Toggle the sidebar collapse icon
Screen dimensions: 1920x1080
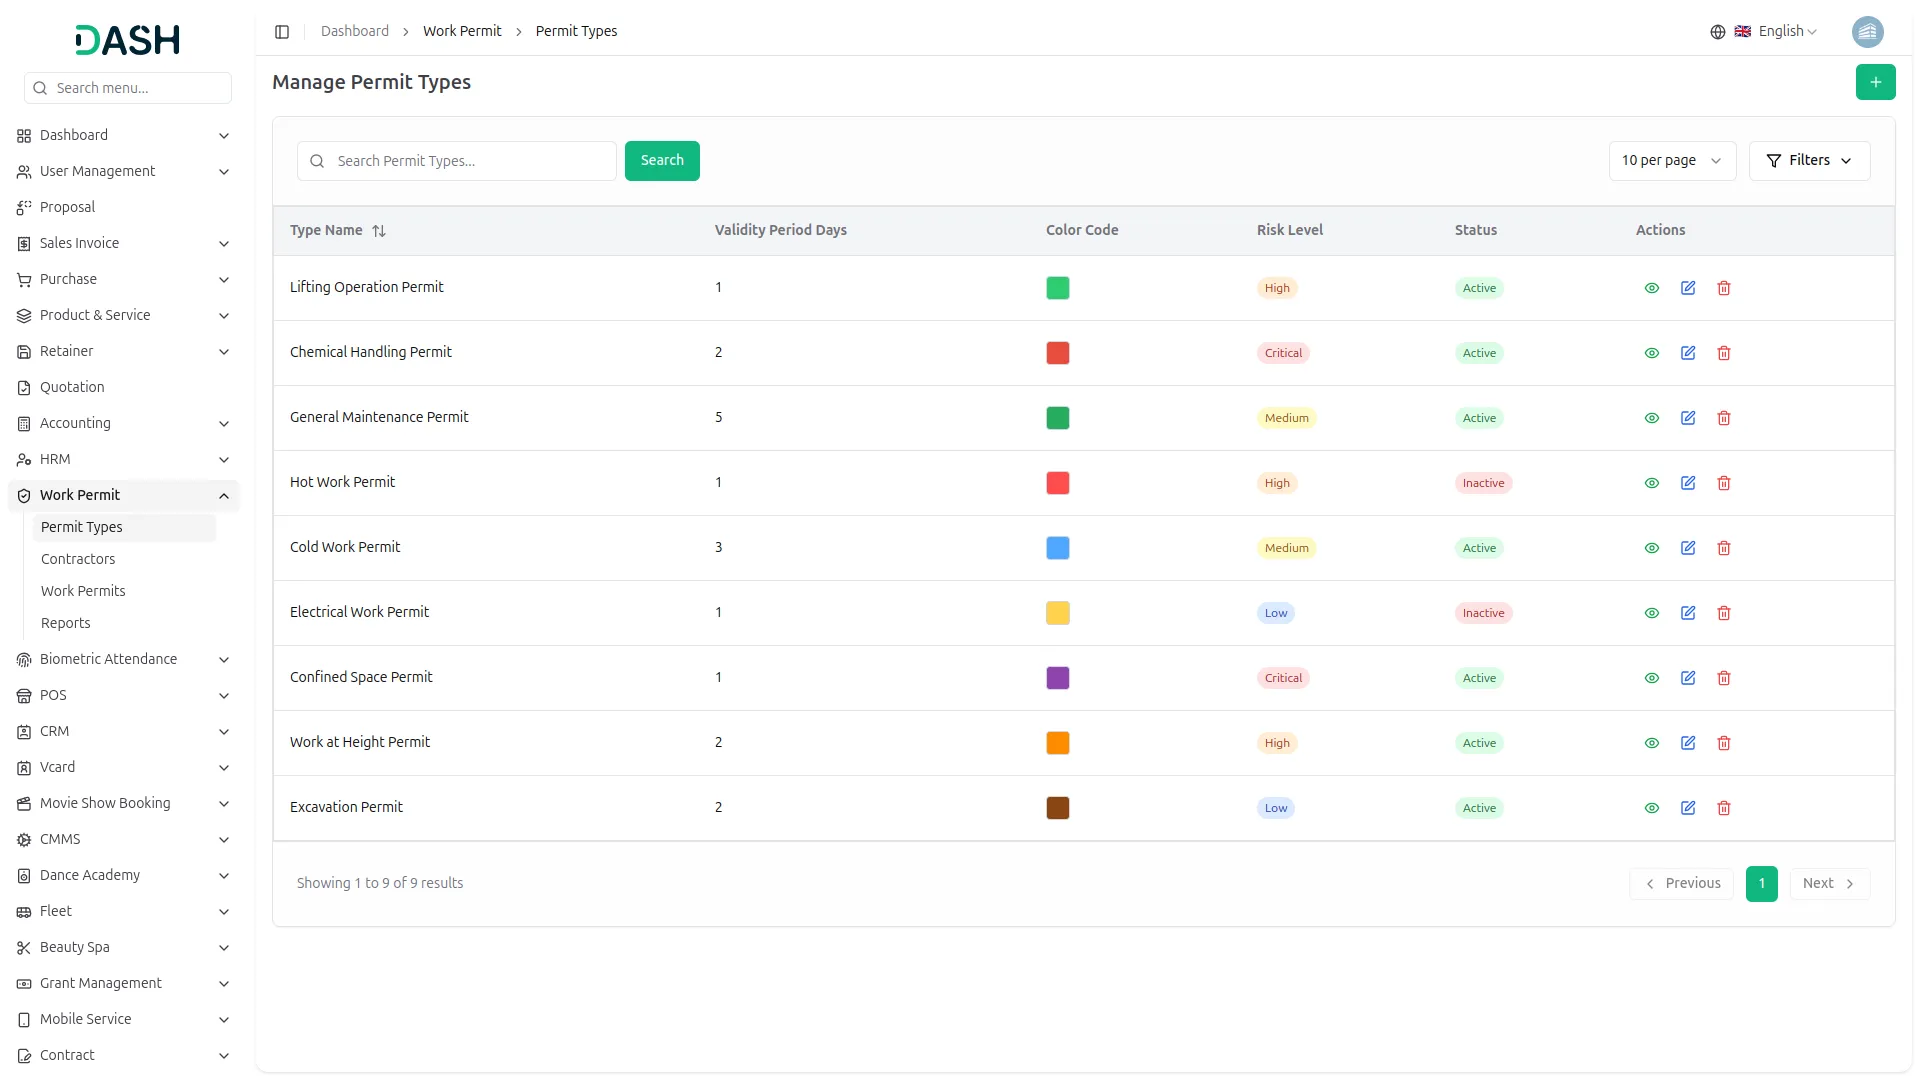pyautogui.click(x=282, y=32)
